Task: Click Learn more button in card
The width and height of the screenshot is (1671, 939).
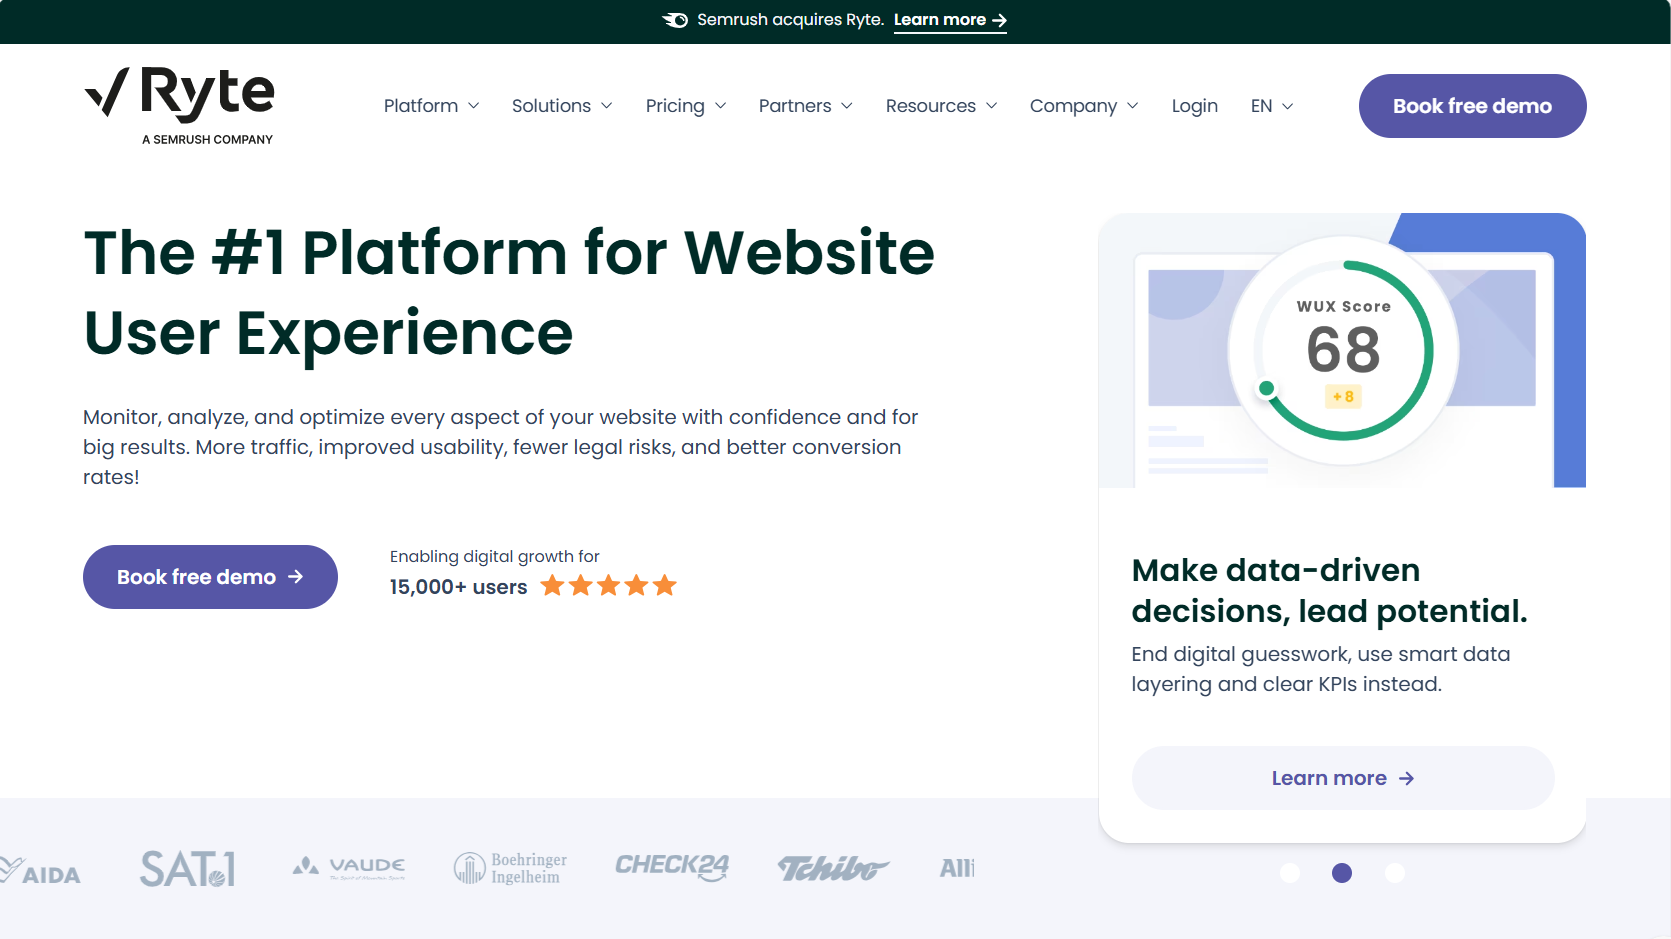Action: point(1342,778)
